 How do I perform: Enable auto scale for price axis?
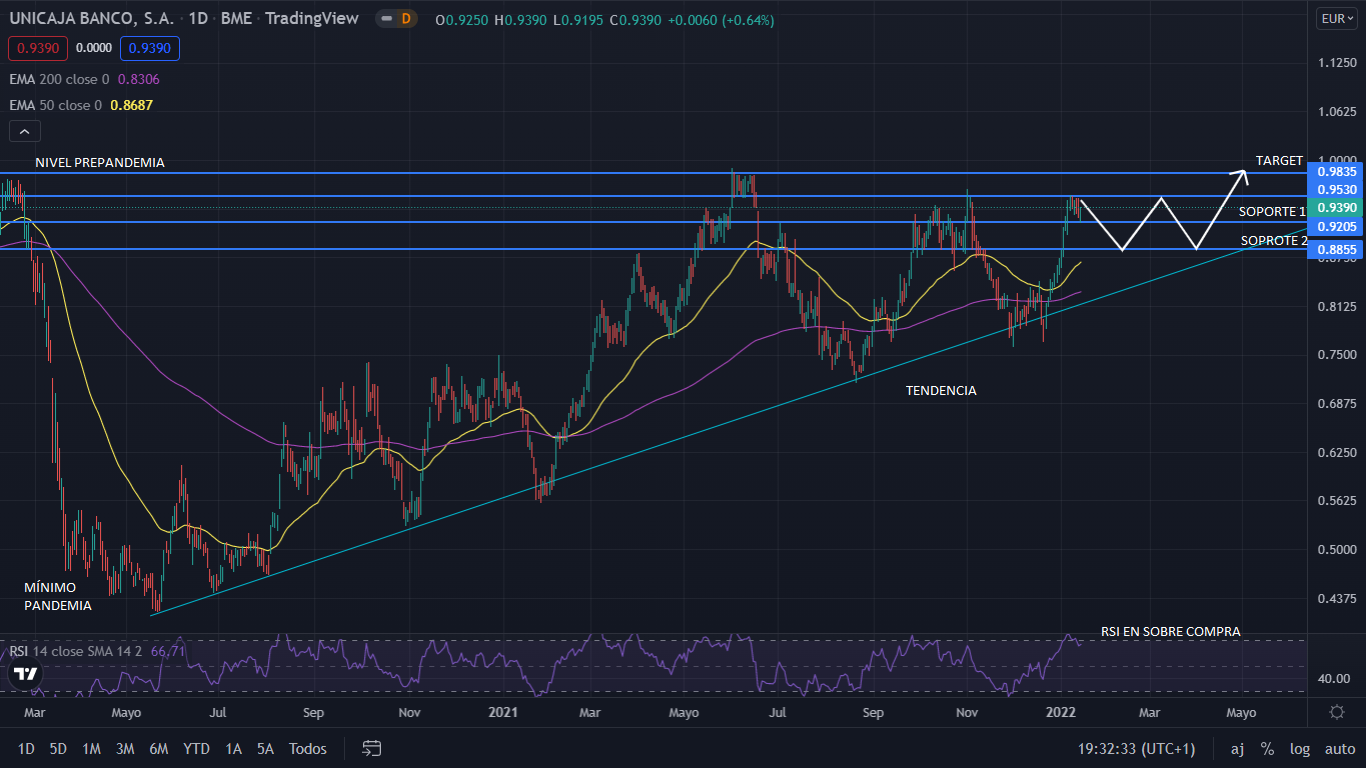point(1339,748)
